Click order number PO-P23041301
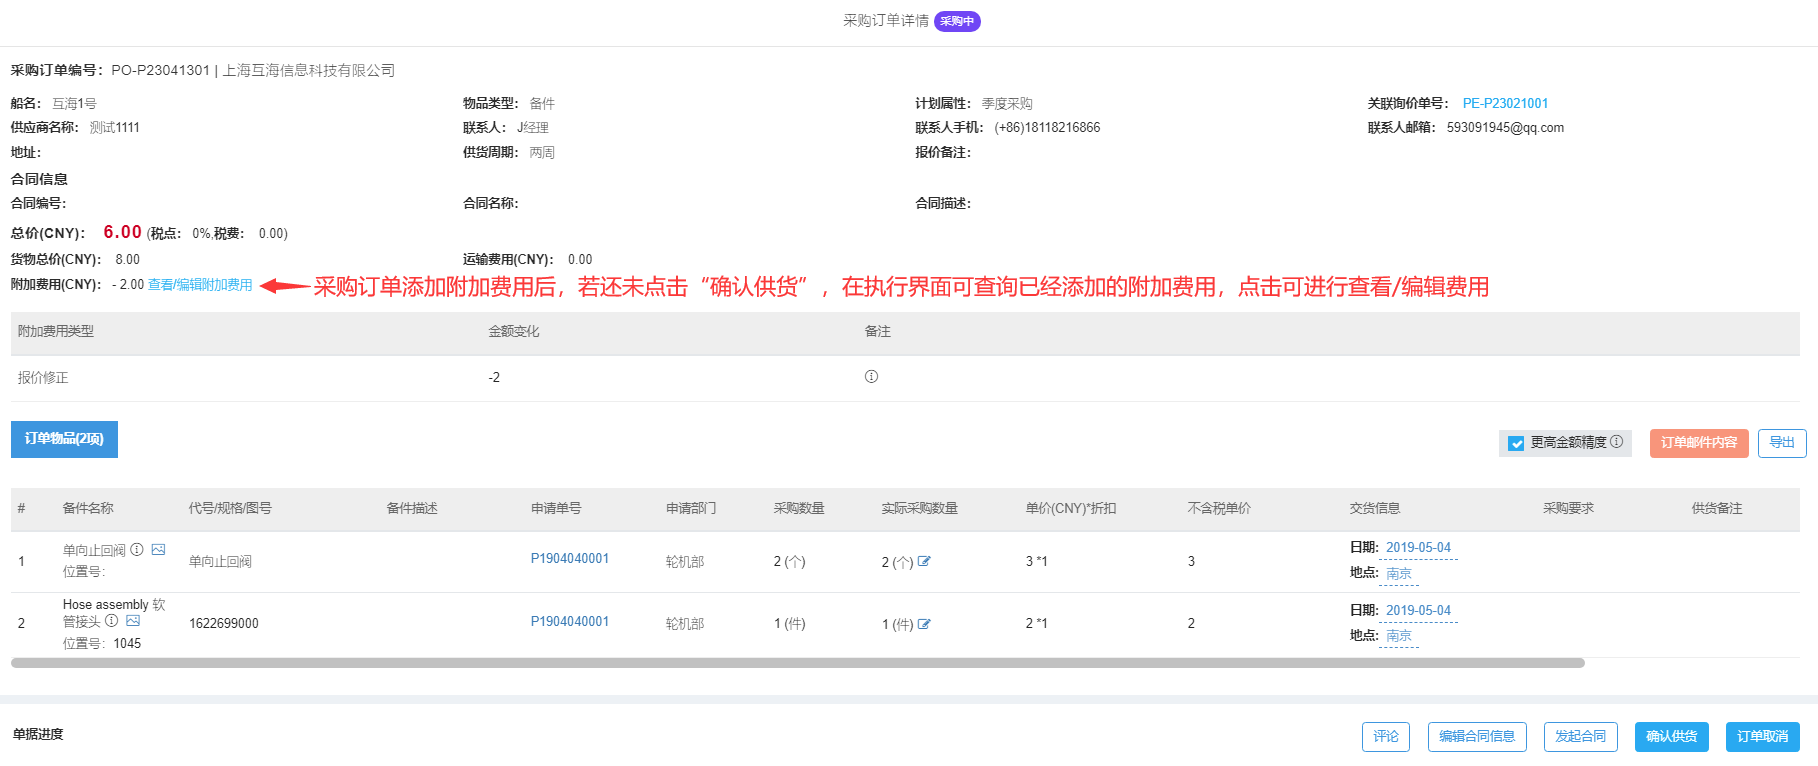 click(161, 71)
